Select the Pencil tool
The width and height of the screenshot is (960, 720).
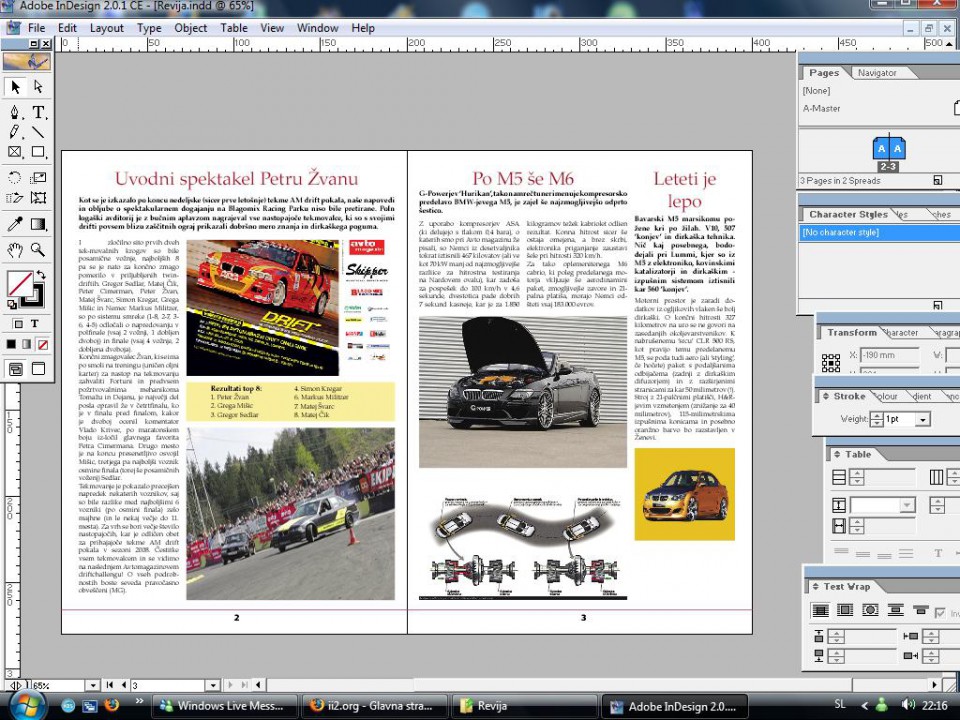click(15, 132)
